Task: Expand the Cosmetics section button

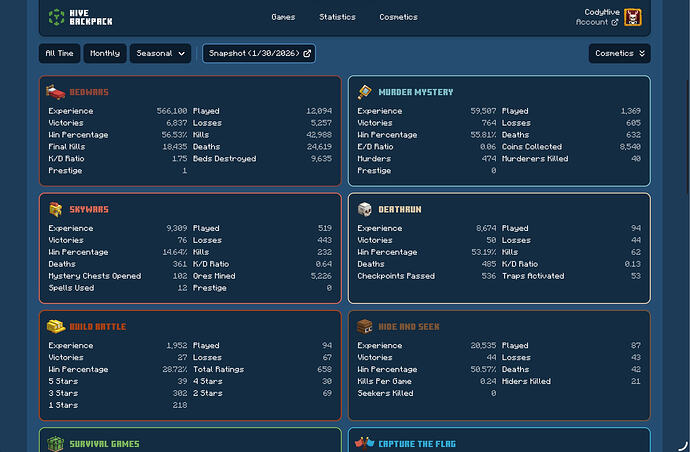Action: [x=619, y=53]
